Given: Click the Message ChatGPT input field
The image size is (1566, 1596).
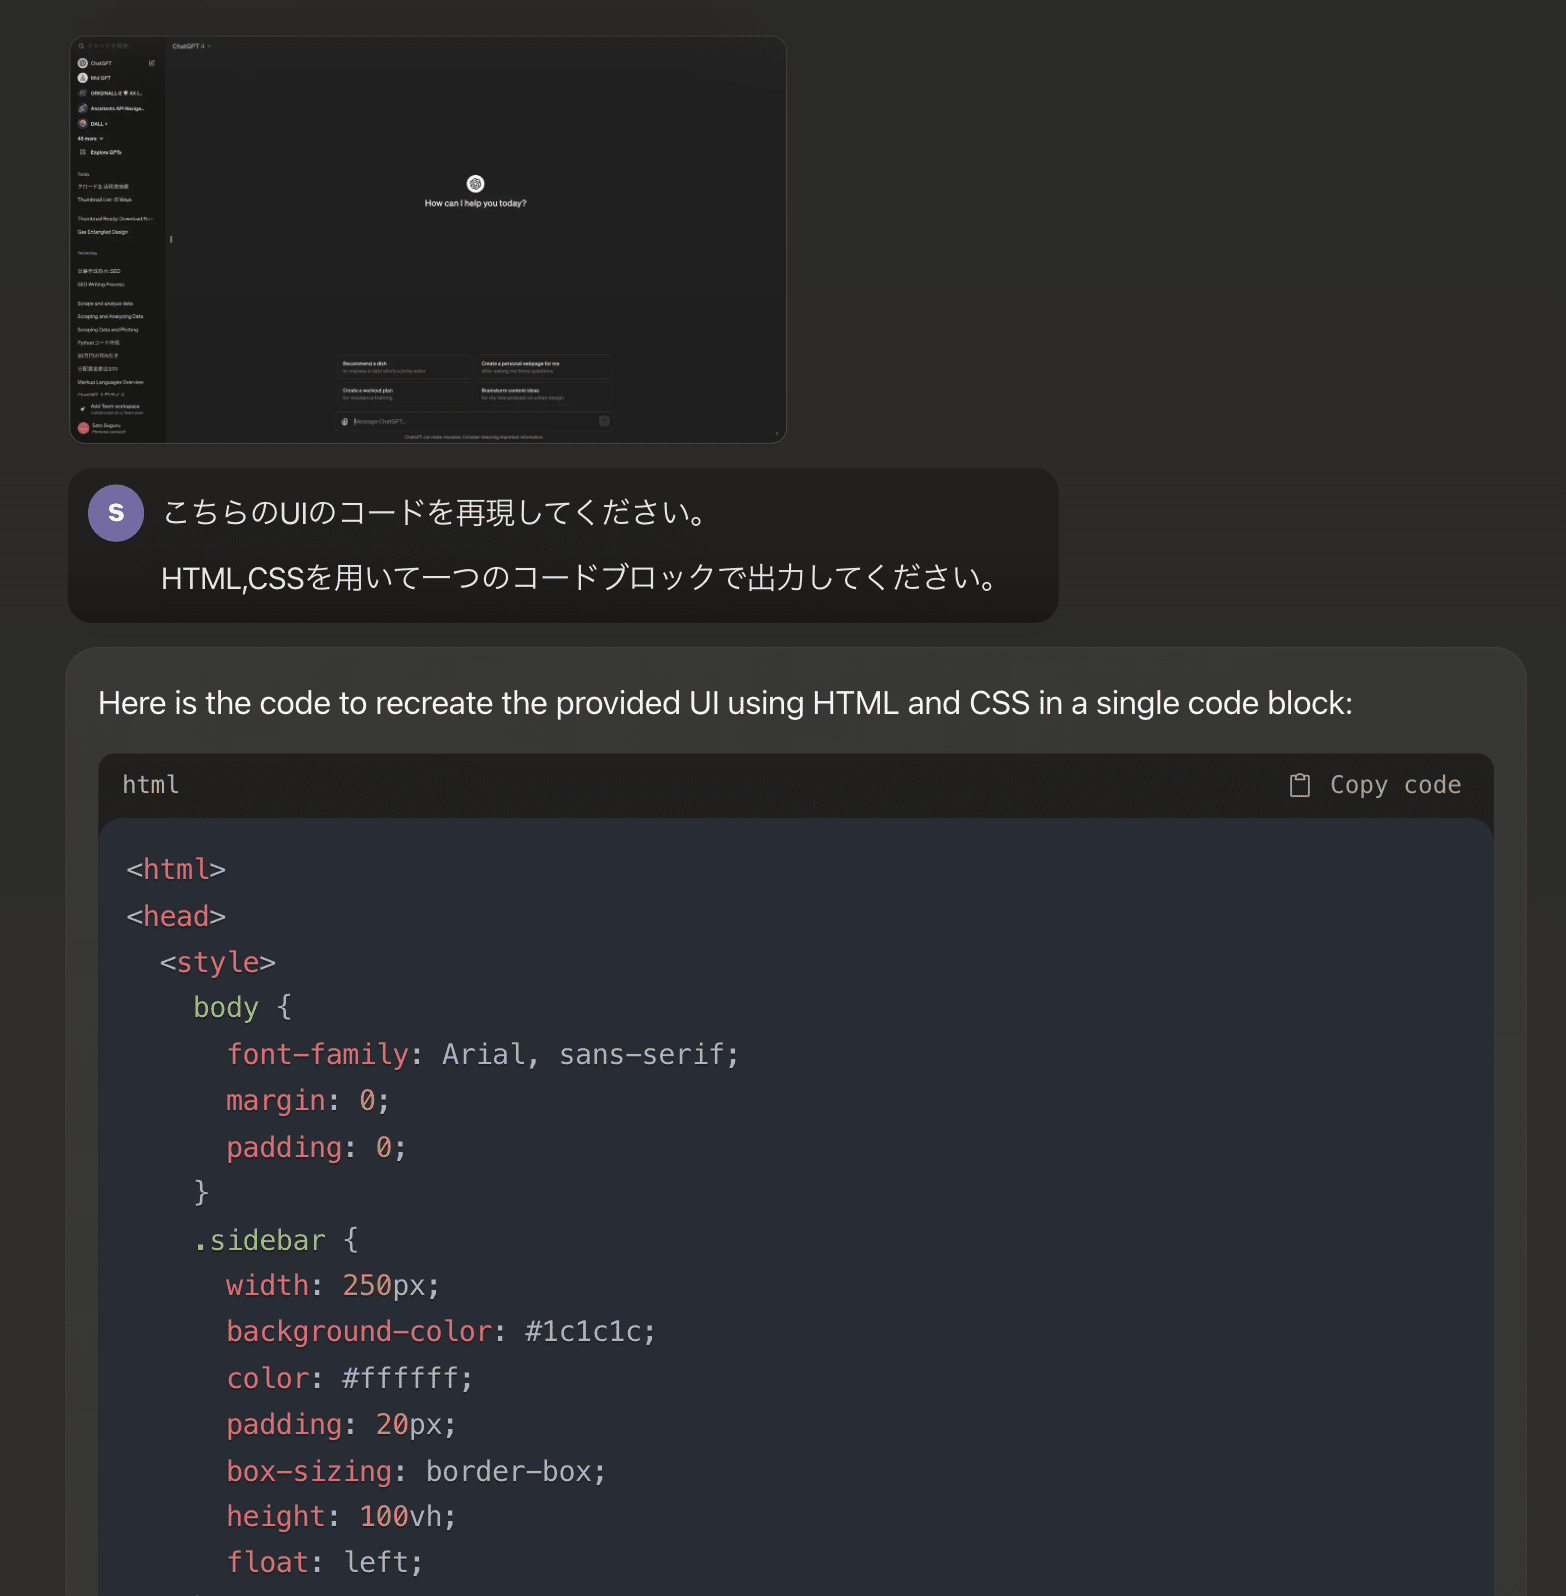Looking at the screenshot, I should point(470,421).
